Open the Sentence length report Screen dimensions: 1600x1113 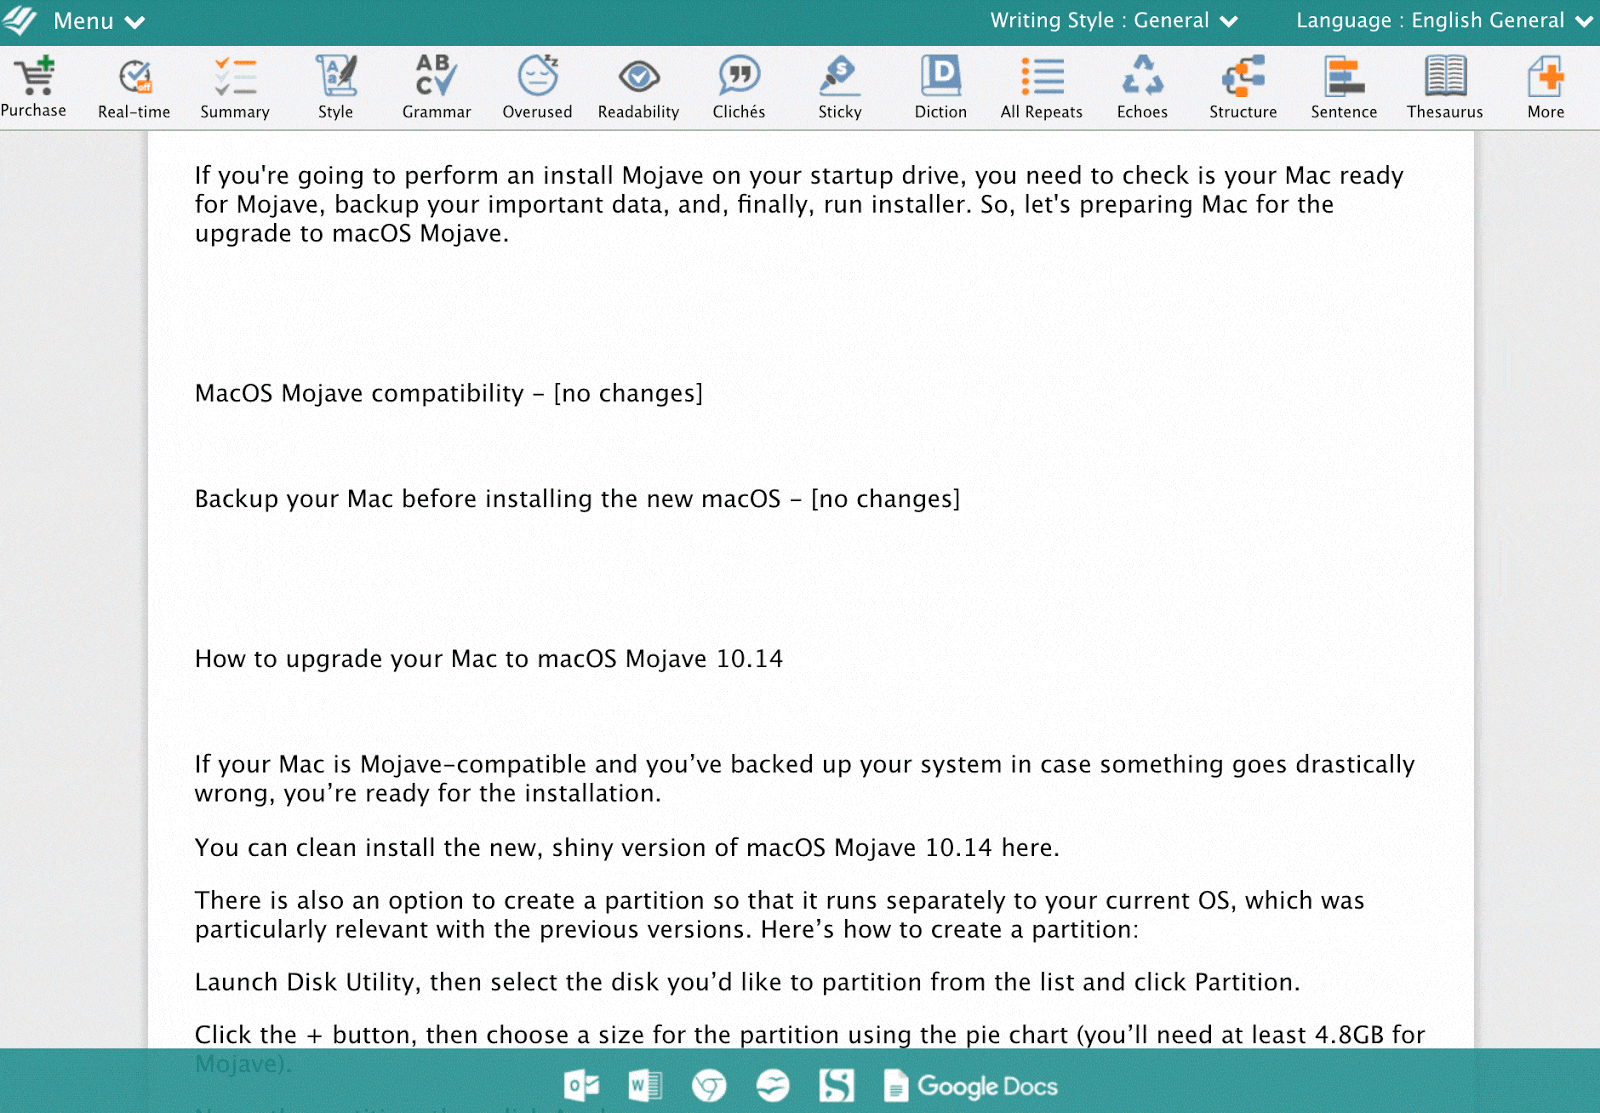point(1344,88)
